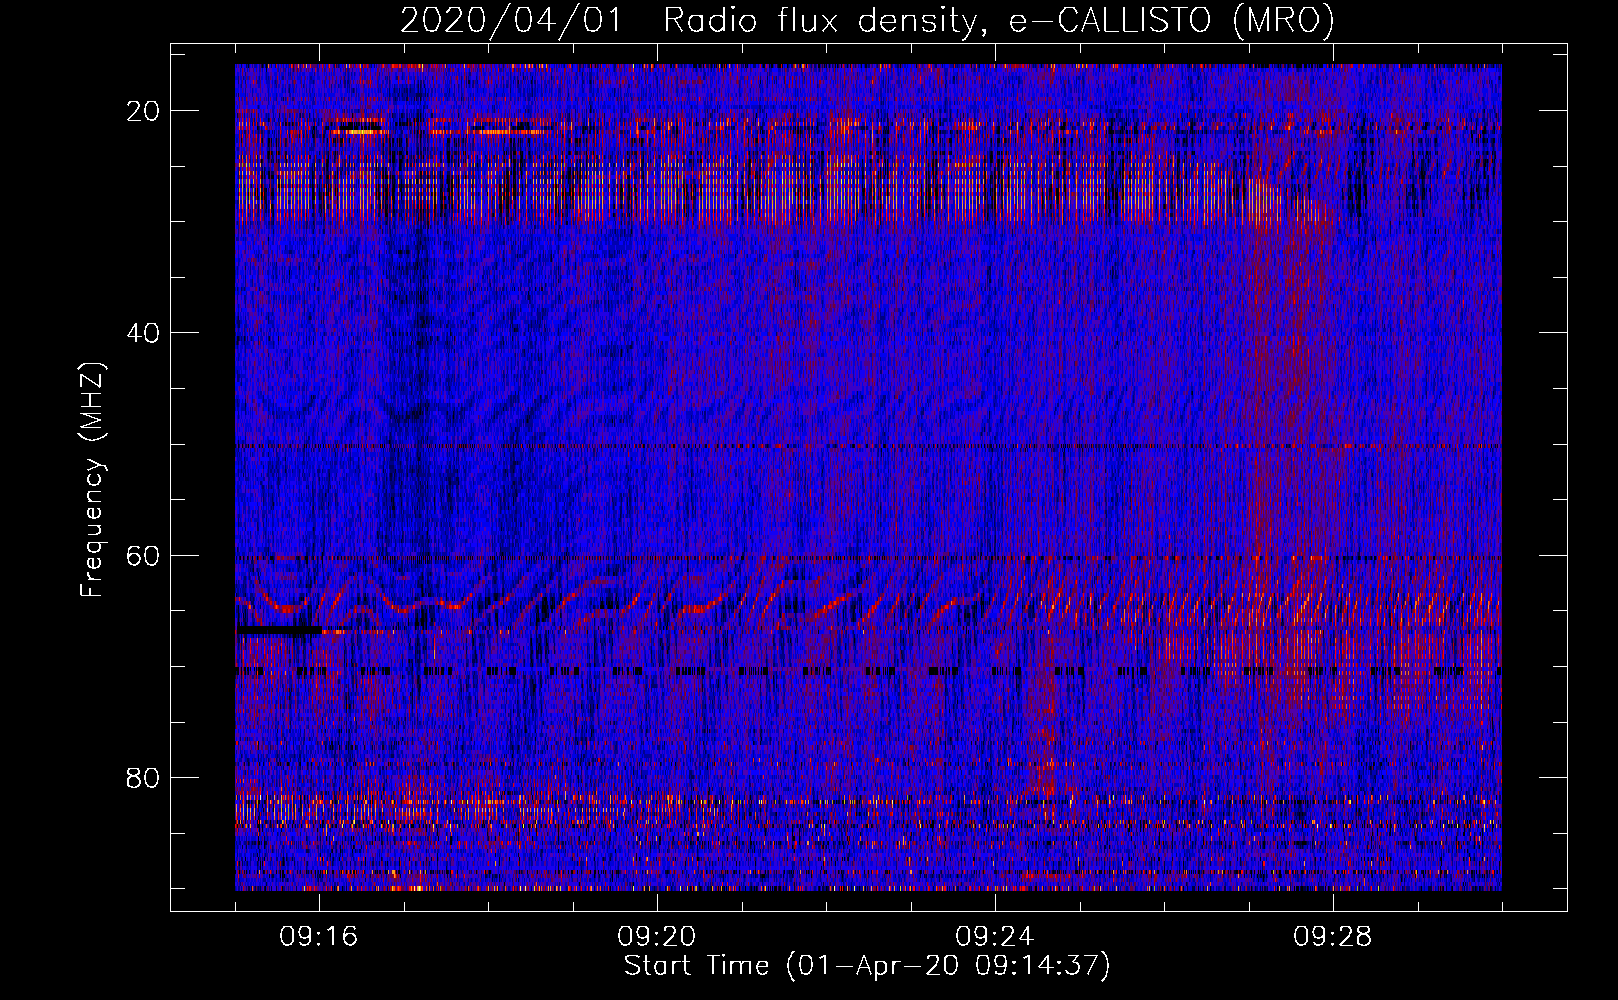
Task: Click the 80 MHz frequency tick label
Action: [x=144, y=777]
